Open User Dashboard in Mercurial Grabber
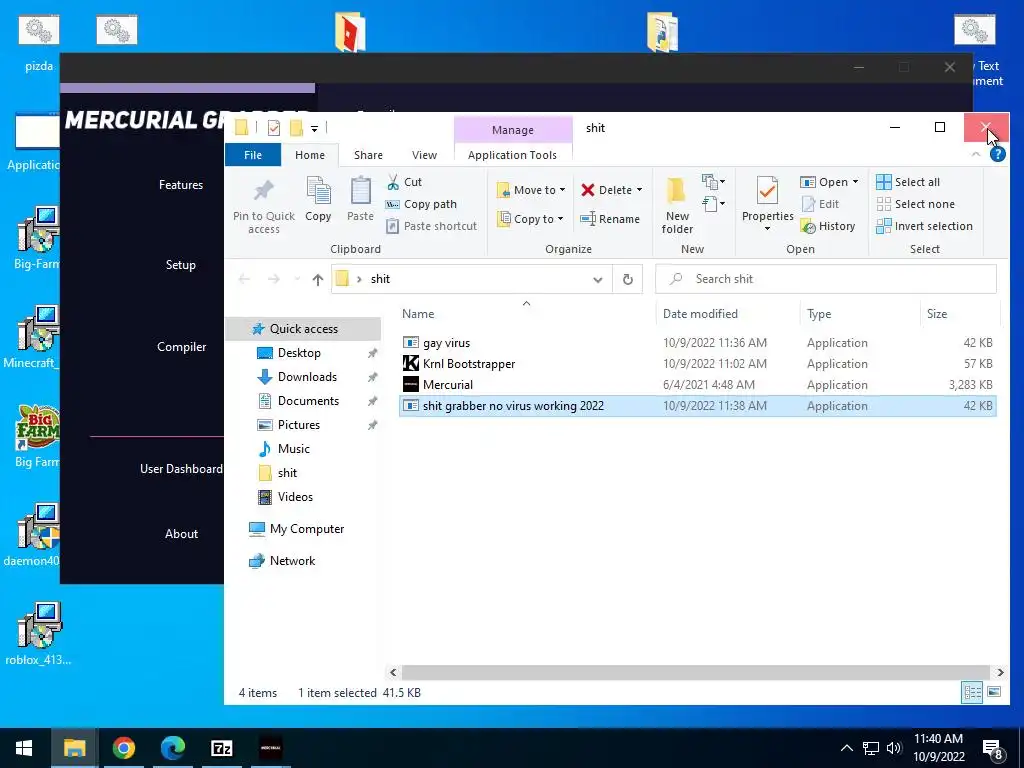The image size is (1024, 768). 181,469
